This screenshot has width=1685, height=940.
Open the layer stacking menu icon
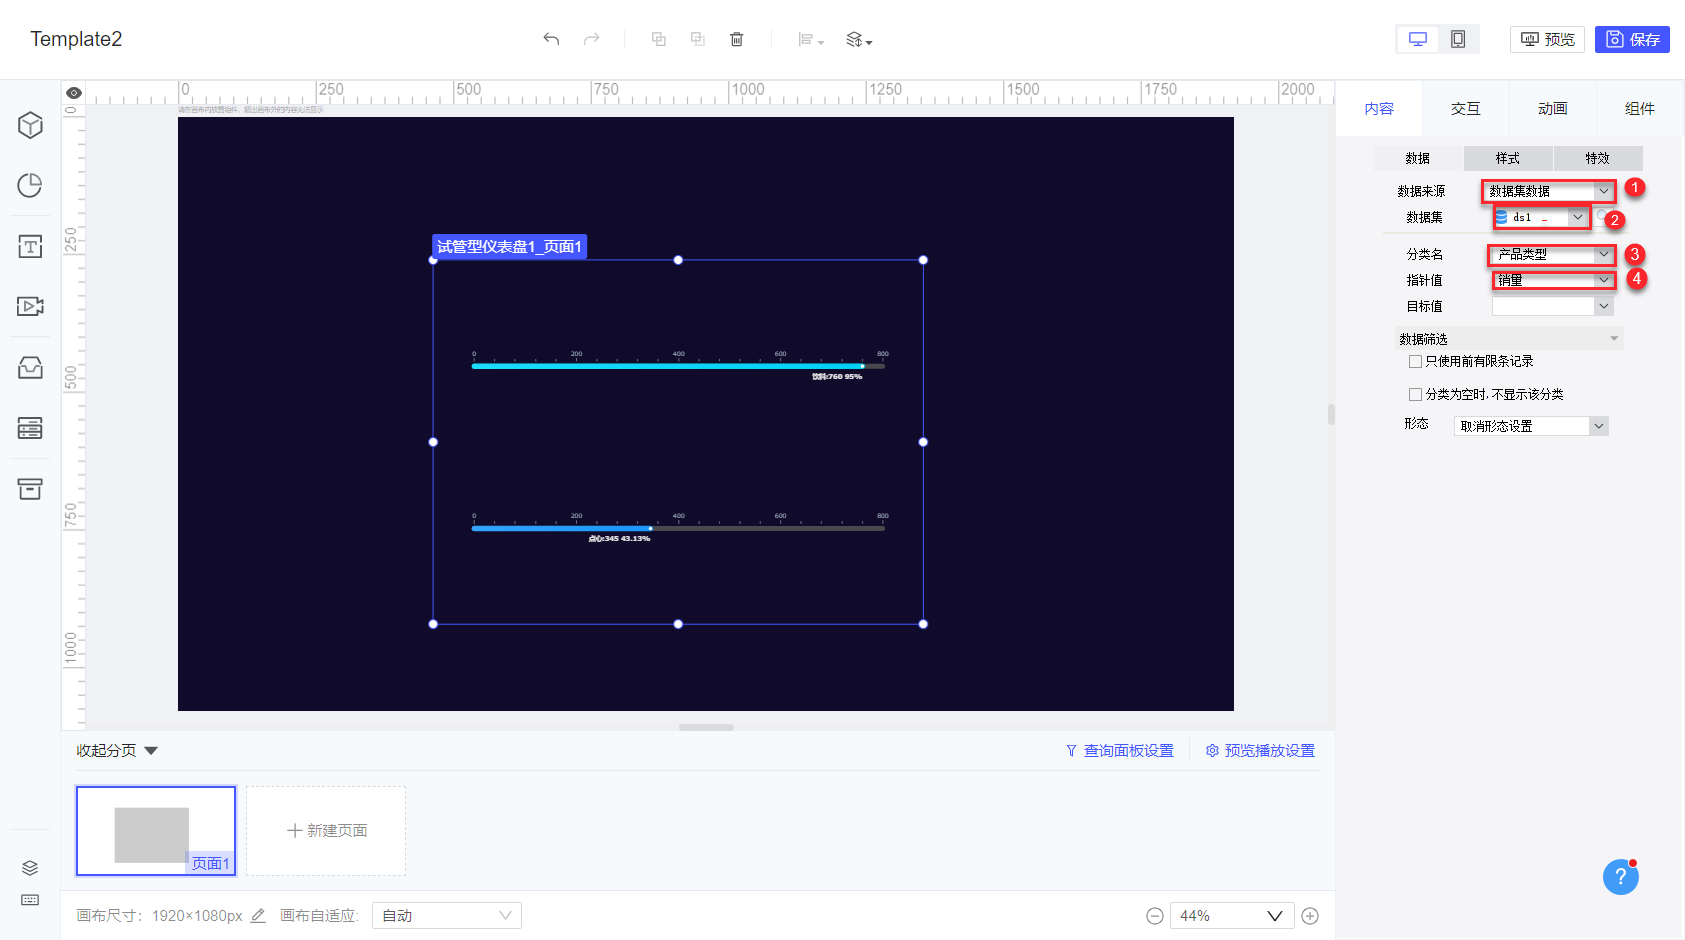pos(859,40)
